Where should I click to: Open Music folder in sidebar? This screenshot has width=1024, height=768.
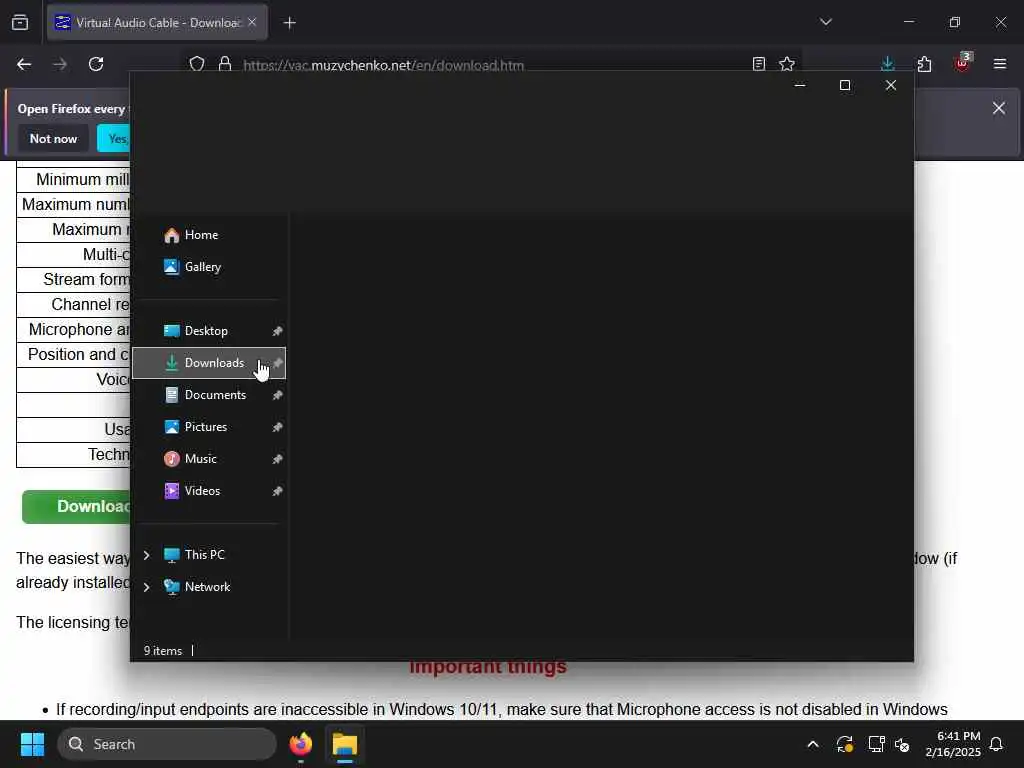(209, 459)
